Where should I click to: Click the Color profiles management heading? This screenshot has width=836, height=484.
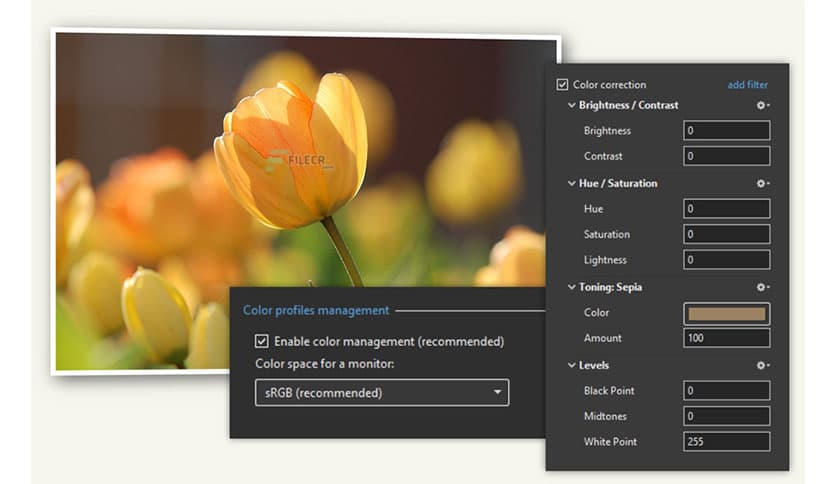pos(316,310)
